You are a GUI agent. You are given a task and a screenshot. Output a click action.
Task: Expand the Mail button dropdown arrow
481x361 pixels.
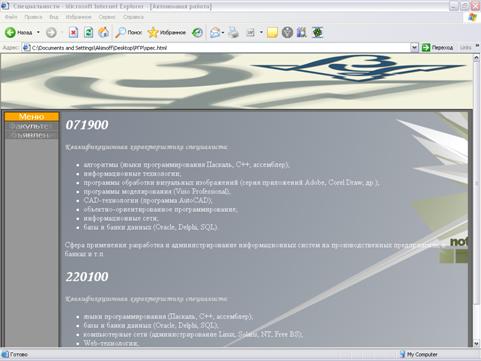click(x=223, y=32)
